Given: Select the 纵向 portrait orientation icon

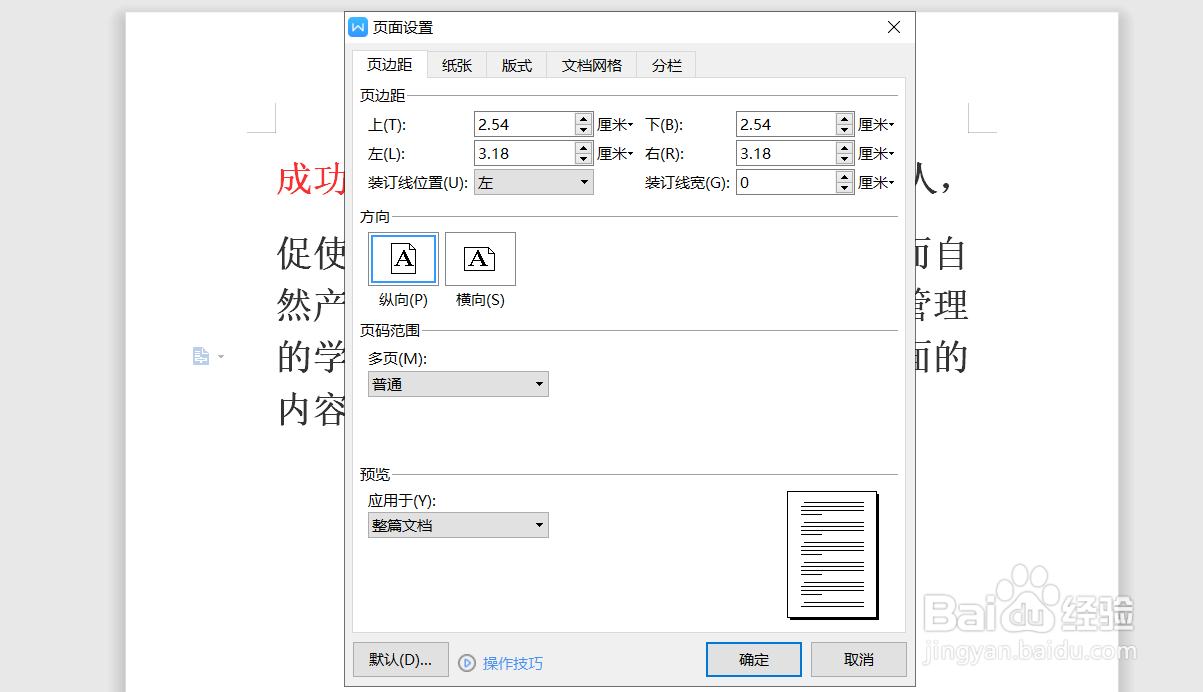Looking at the screenshot, I should coord(402,258).
